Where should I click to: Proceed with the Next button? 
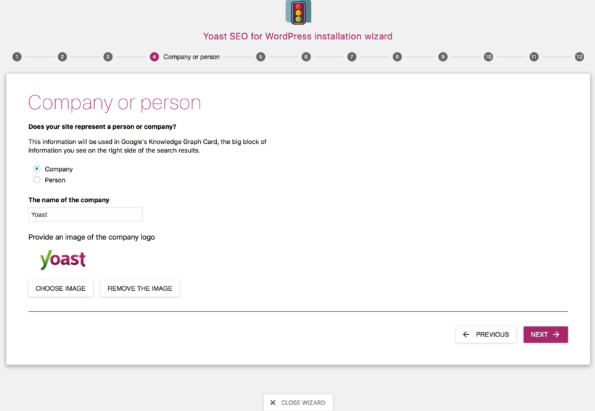point(546,334)
